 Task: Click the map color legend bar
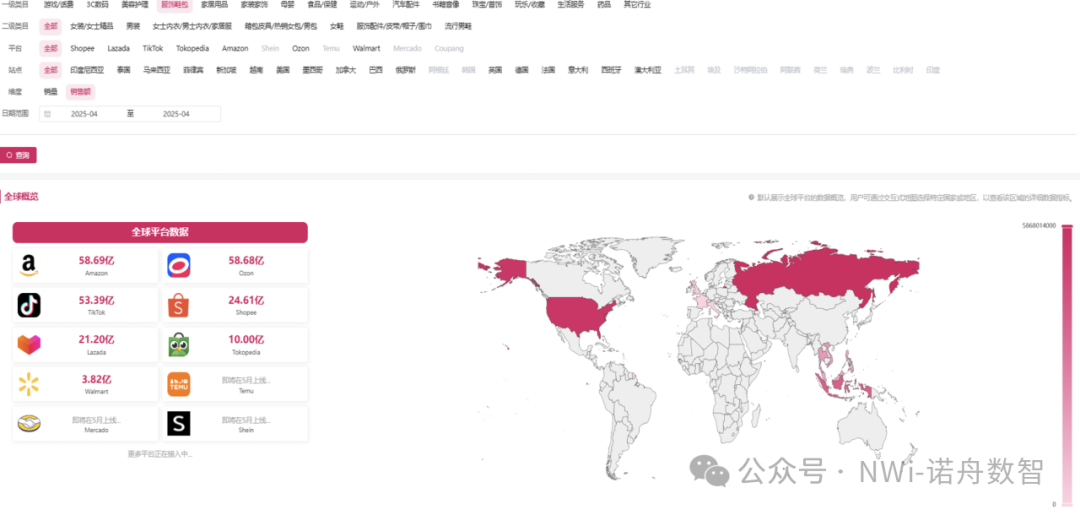1066,365
